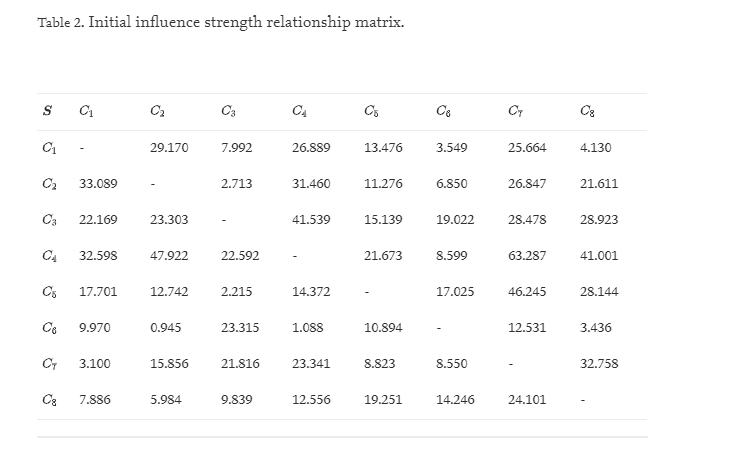Image resolution: width=744 pixels, height=463 pixels.
Task: Click the value 3.549 in row C1
Action: (x=452, y=148)
